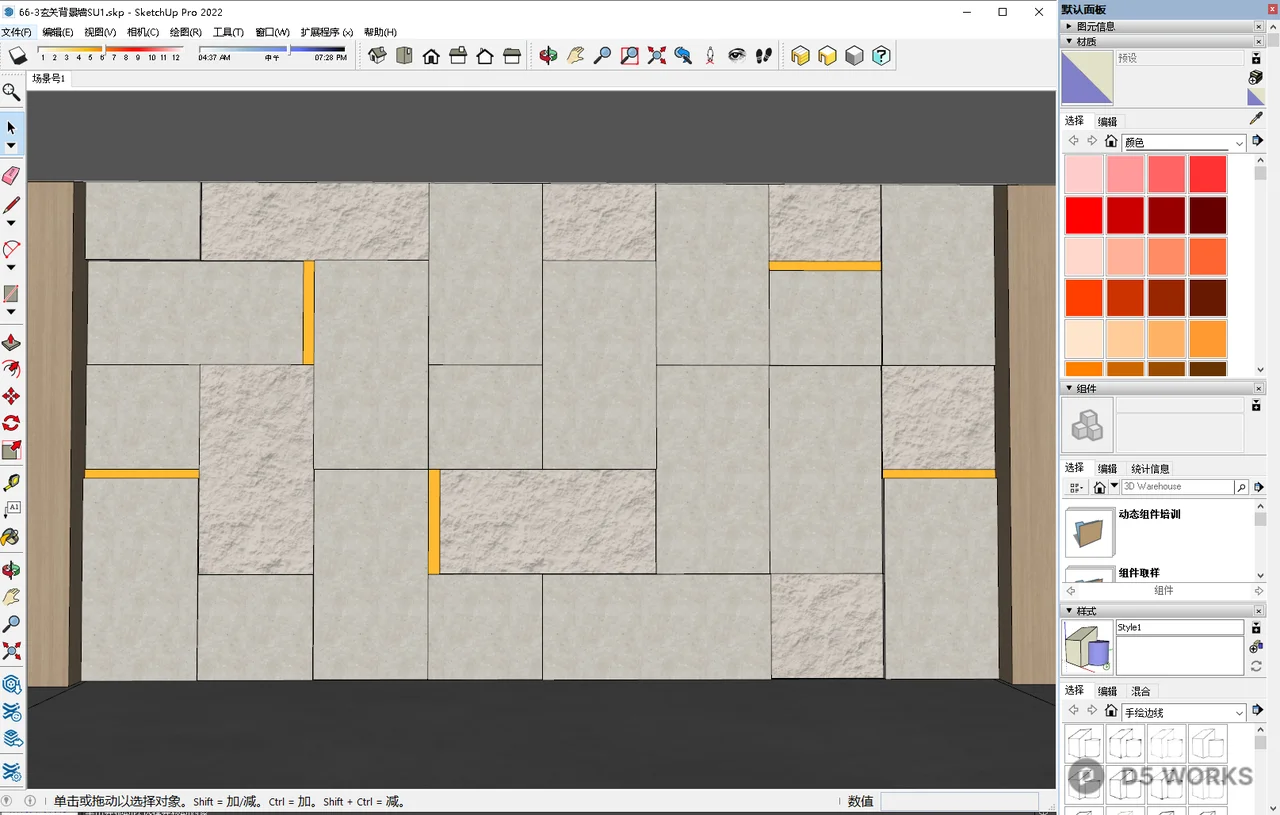Activate the Walk footprints tool
1280x815 pixels.
point(764,56)
